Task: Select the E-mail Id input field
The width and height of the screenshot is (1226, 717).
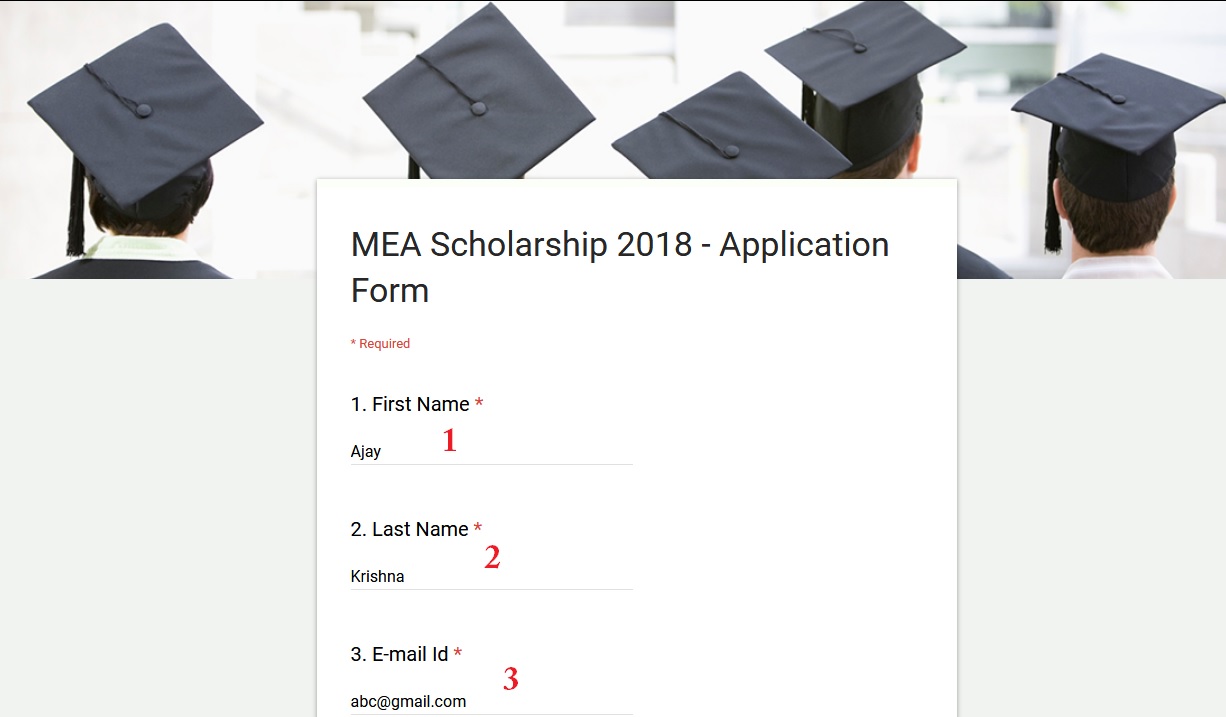Action: click(x=490, y=701)
